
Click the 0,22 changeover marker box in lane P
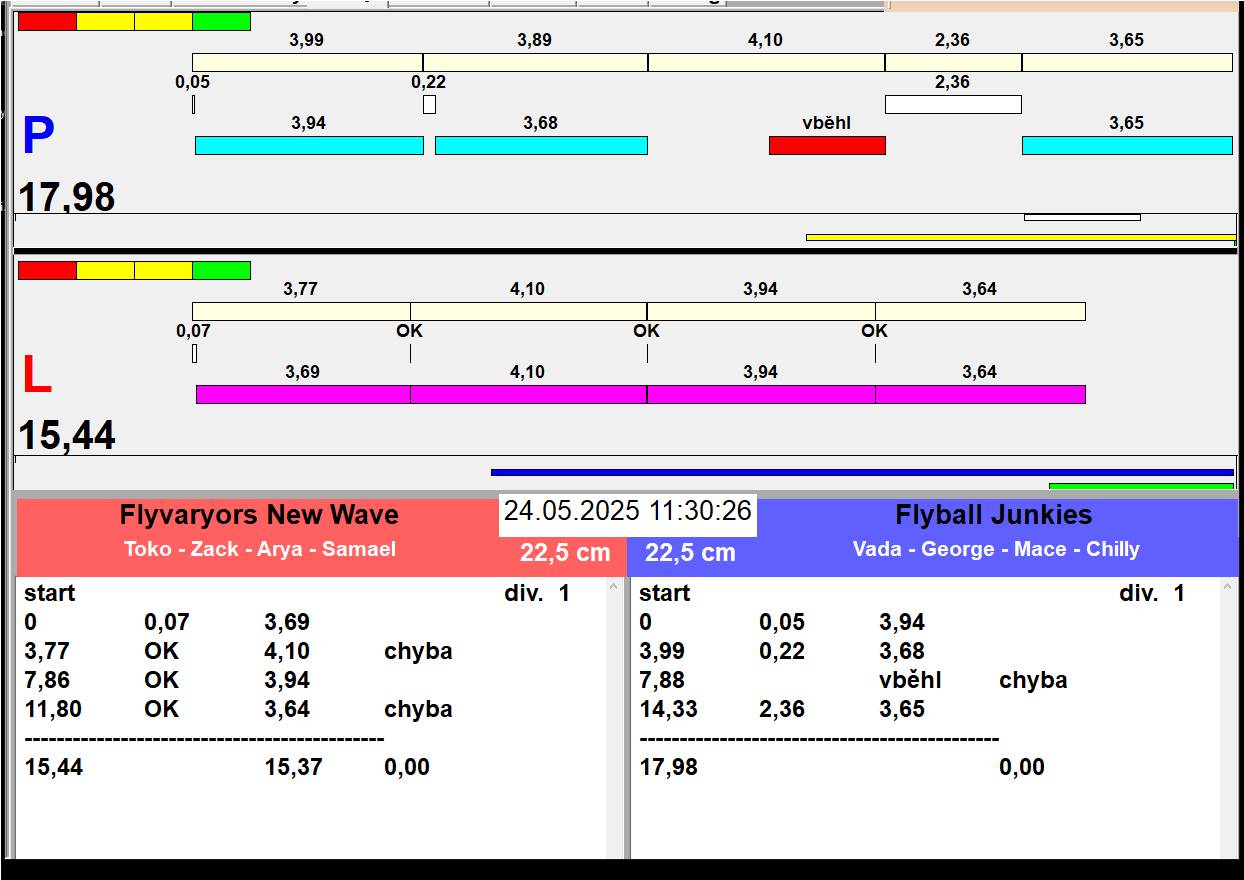click(x=429, y=104)
